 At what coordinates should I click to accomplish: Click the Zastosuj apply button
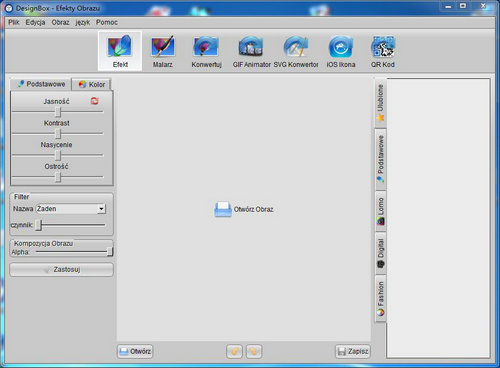pyautogui.click(x=61, y=269)
